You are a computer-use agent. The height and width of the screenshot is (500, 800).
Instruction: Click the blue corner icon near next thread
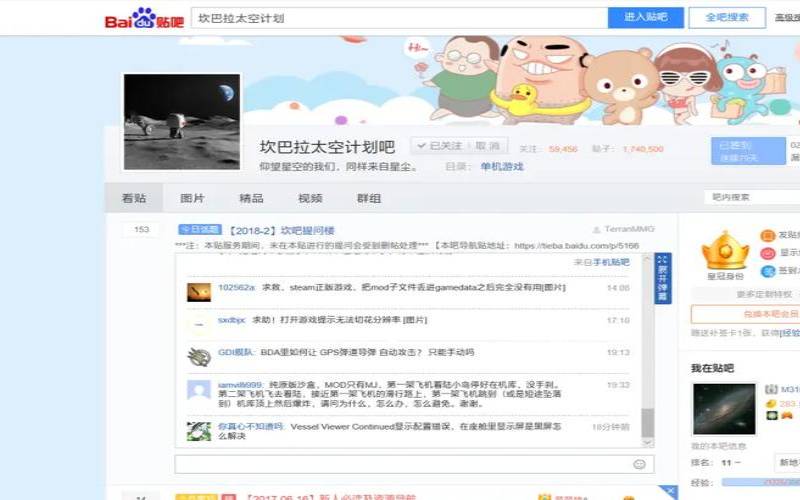click(669, 492)
